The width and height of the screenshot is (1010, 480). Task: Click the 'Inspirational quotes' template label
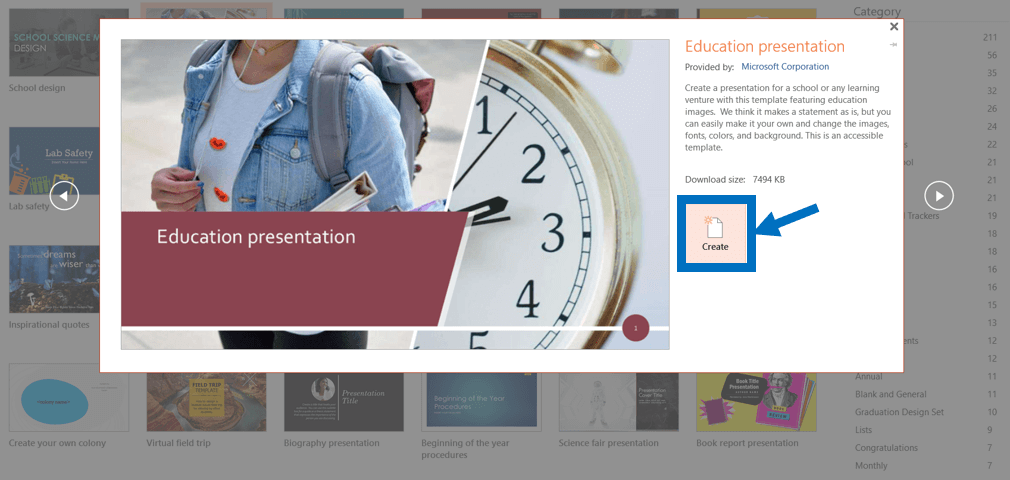coord(49,325)
